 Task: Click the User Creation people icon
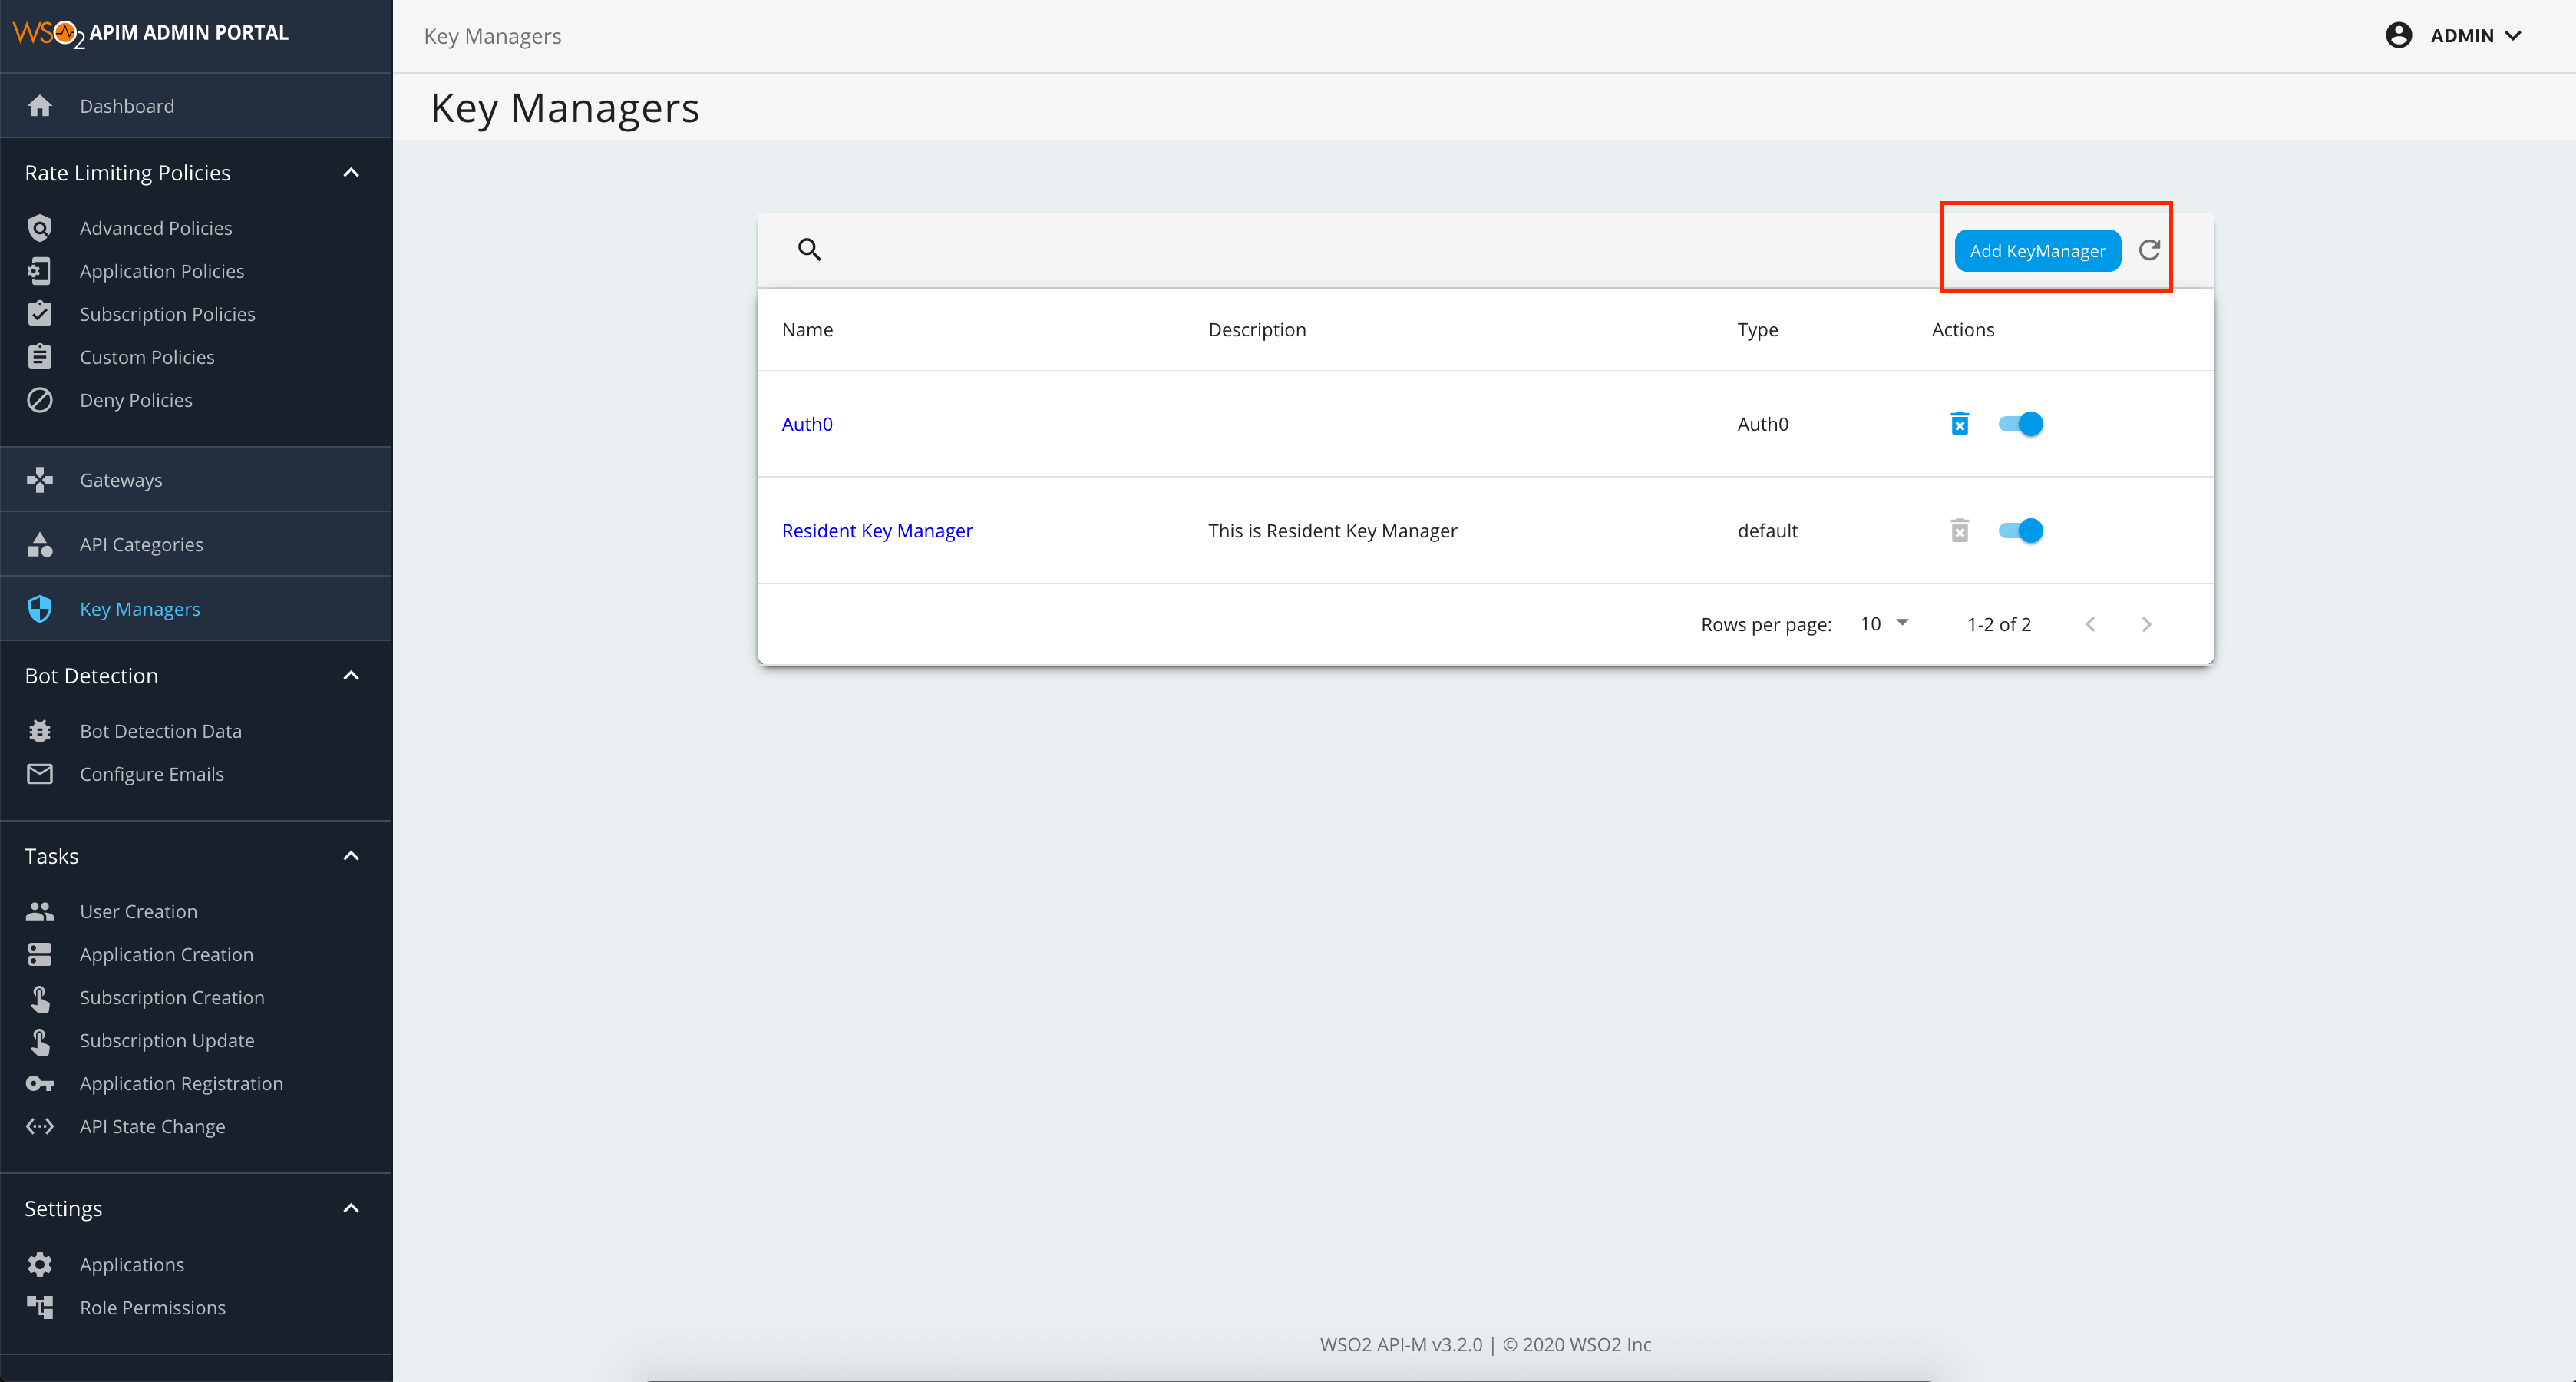click(40, 911)
